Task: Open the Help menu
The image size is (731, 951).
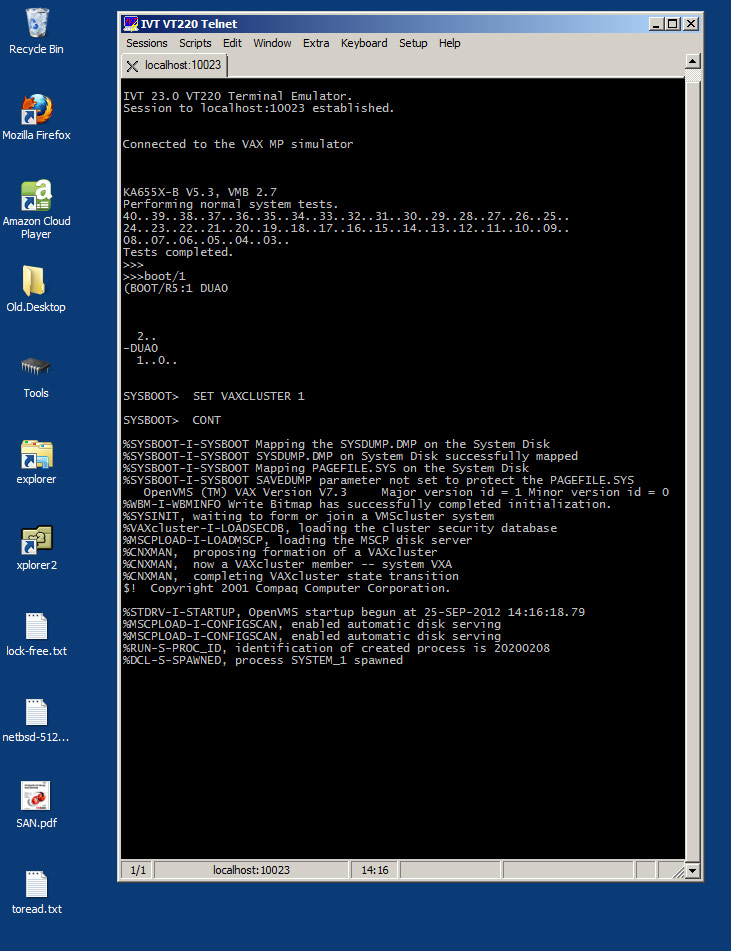Action: point(450,43)
